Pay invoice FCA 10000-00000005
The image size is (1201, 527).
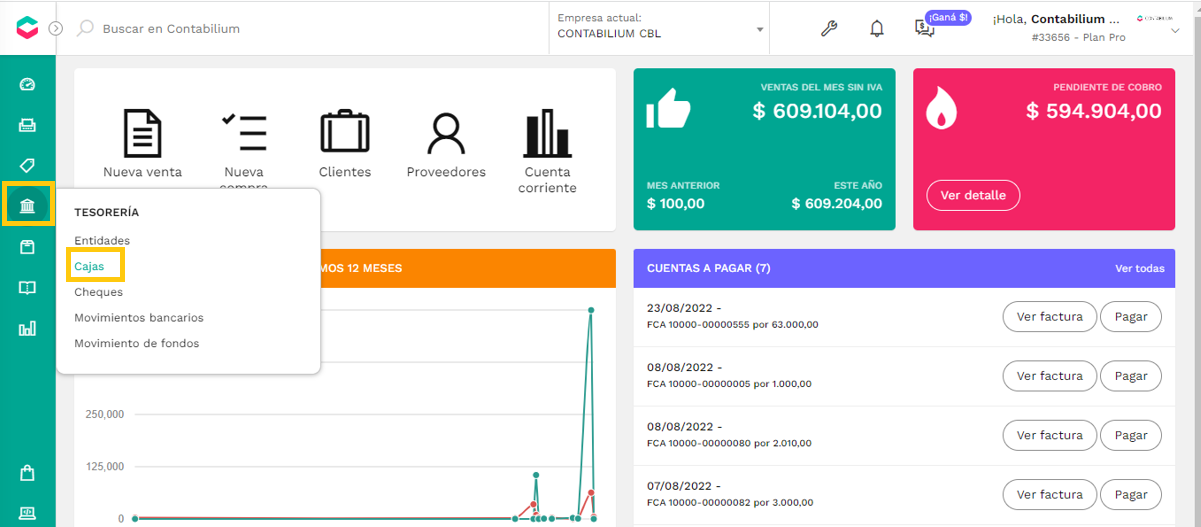click(1131, 376)
